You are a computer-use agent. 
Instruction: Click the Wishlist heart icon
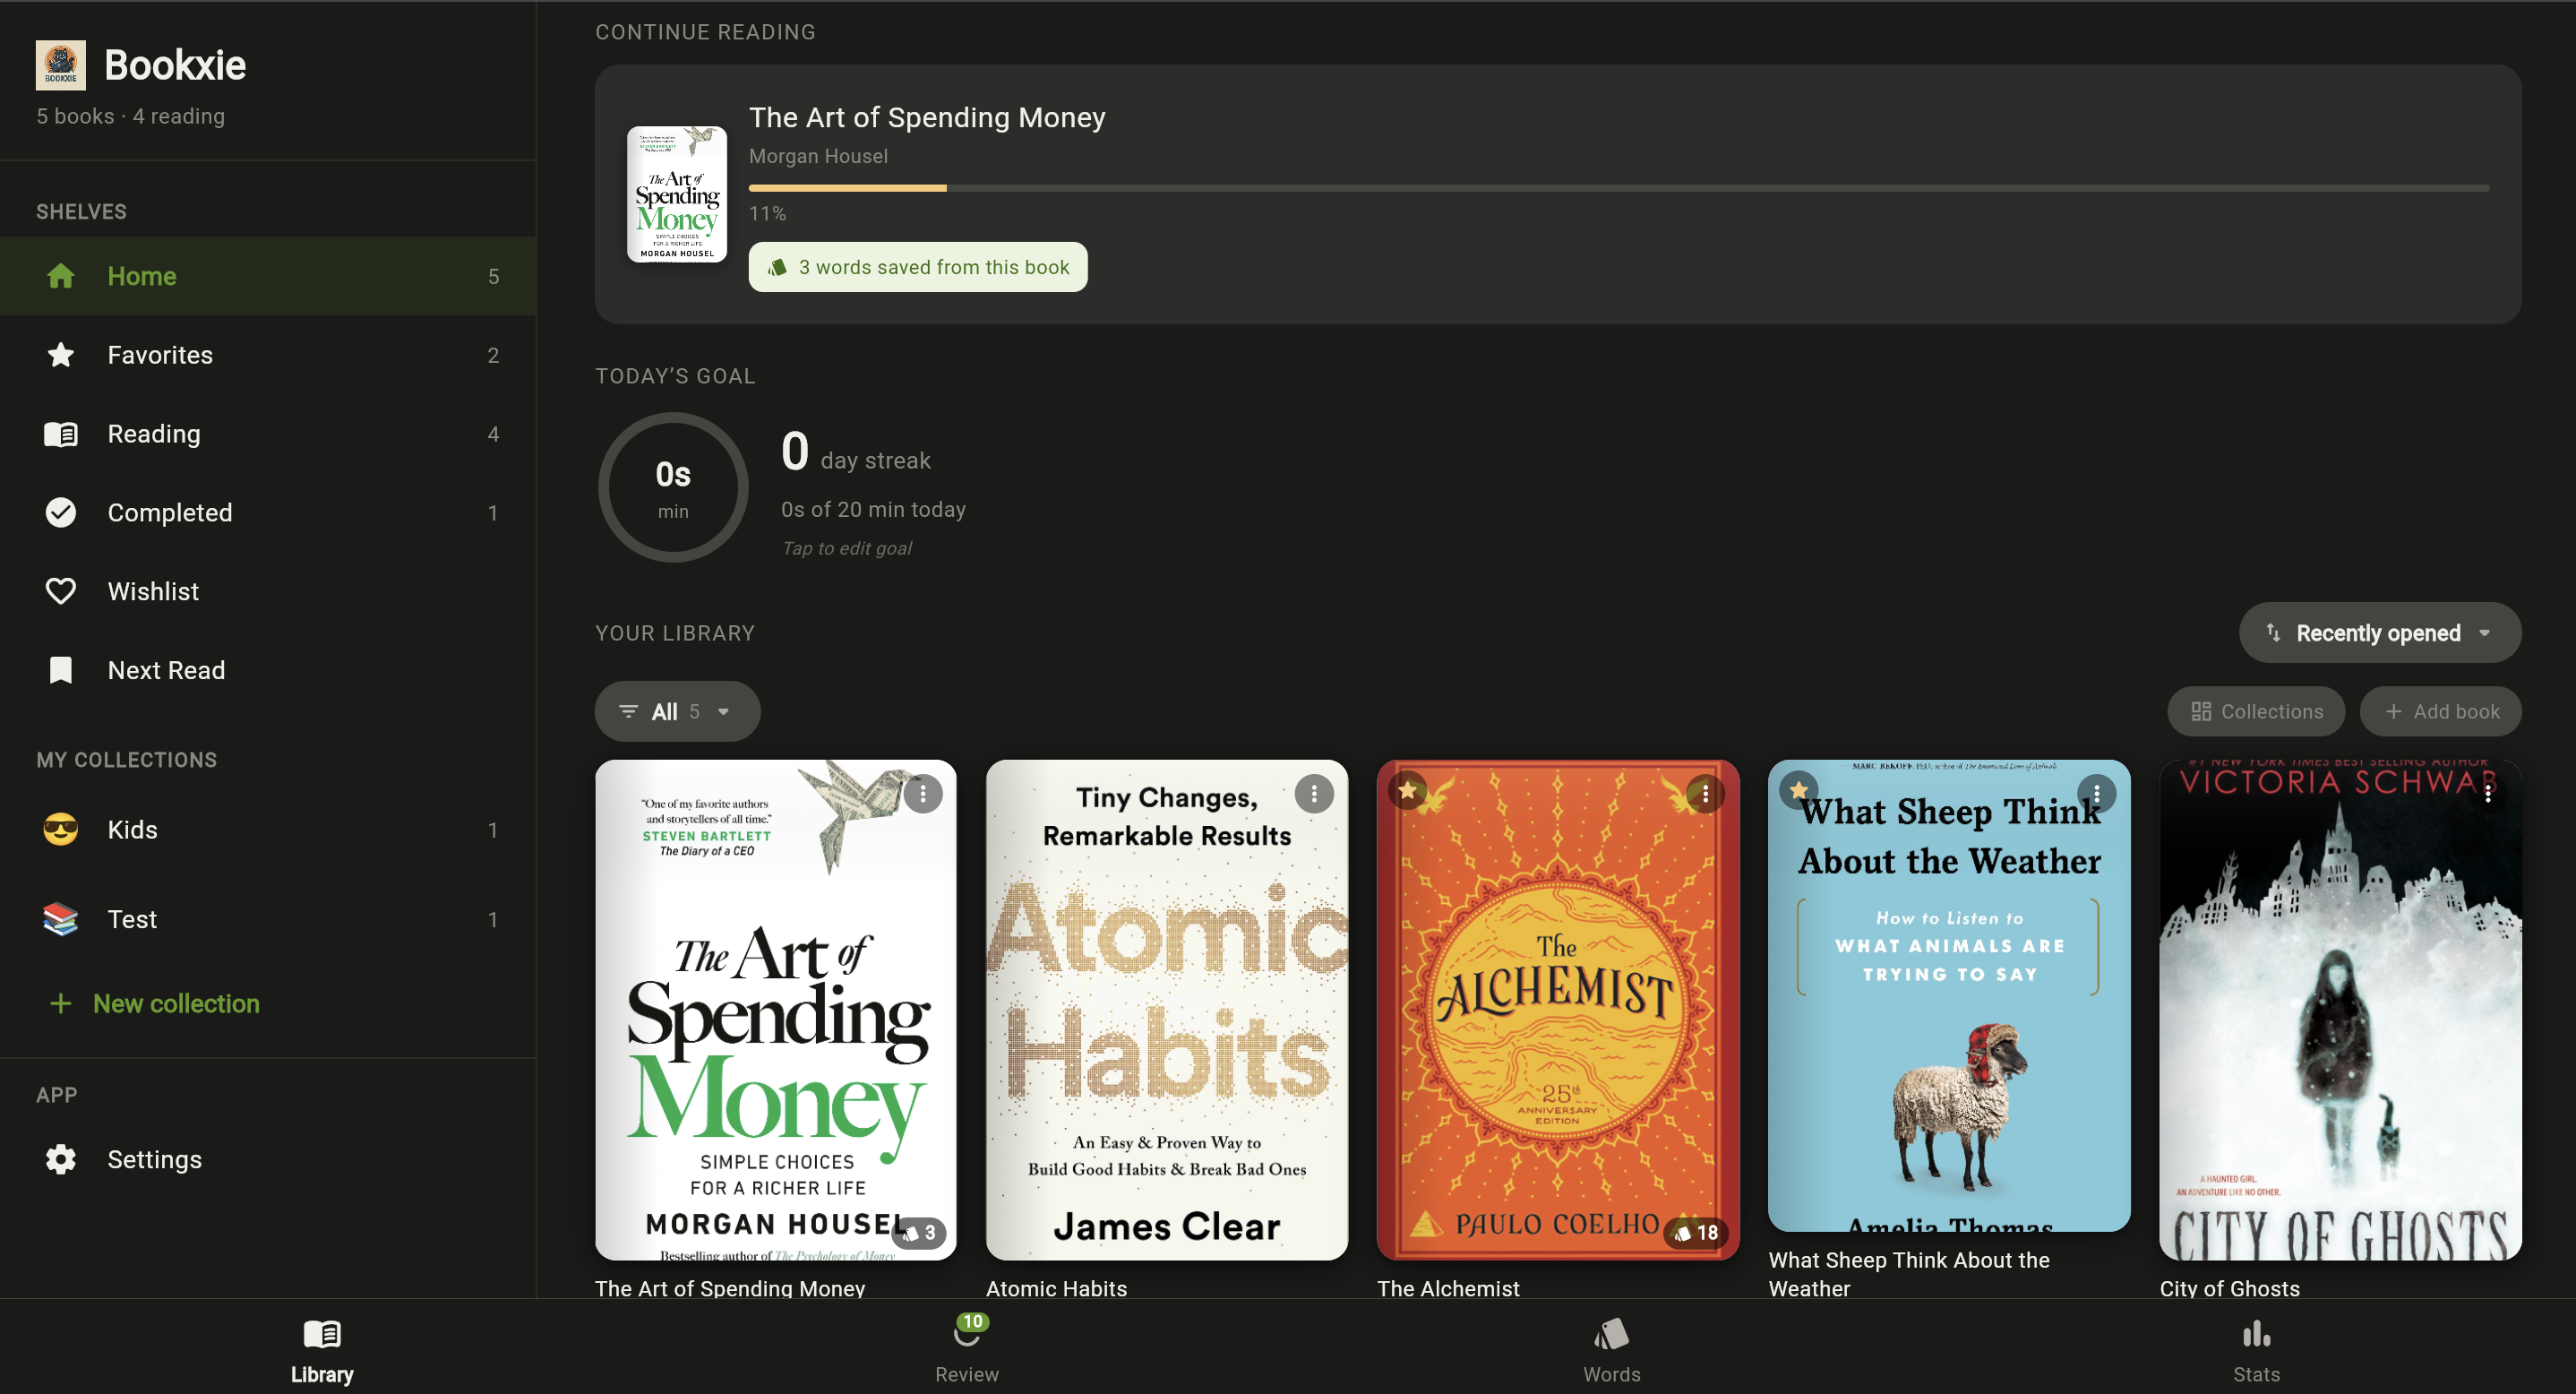pos(60,591)
